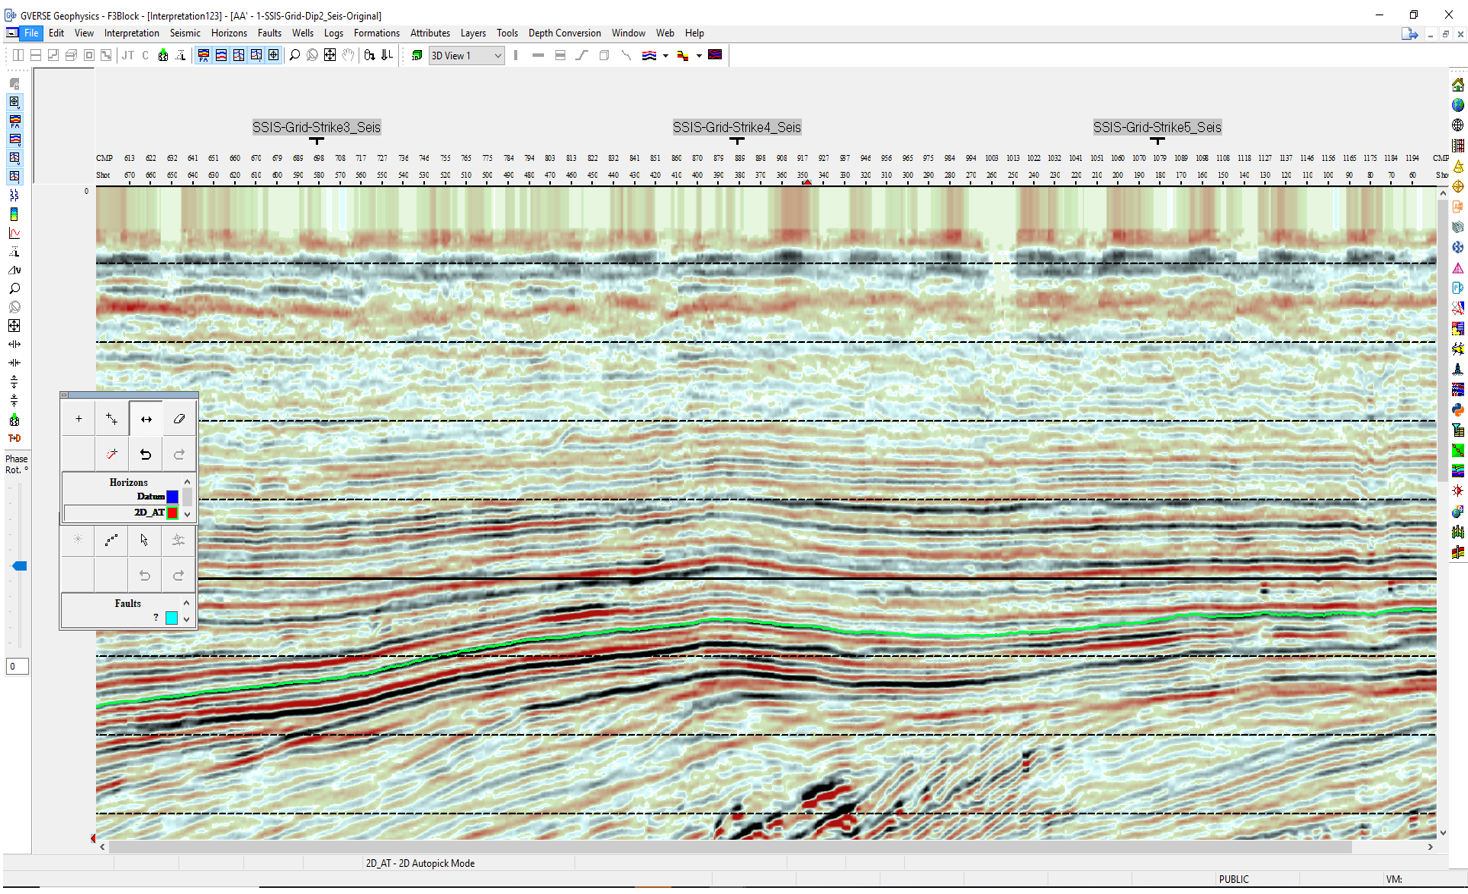Image resolution: width=1468 pixels, height=894 pixels.
Task: Click the green 3D view icon
Action: [417, 55]
